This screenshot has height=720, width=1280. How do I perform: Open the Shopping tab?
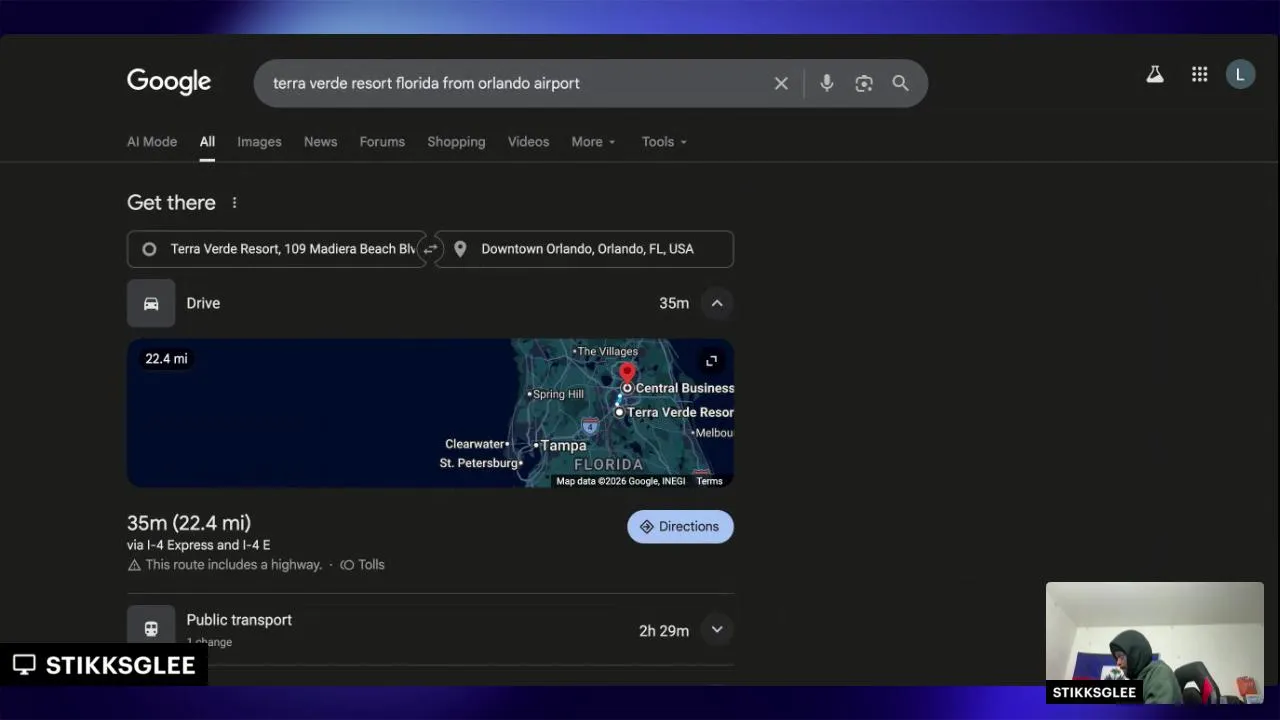point(456,142)
